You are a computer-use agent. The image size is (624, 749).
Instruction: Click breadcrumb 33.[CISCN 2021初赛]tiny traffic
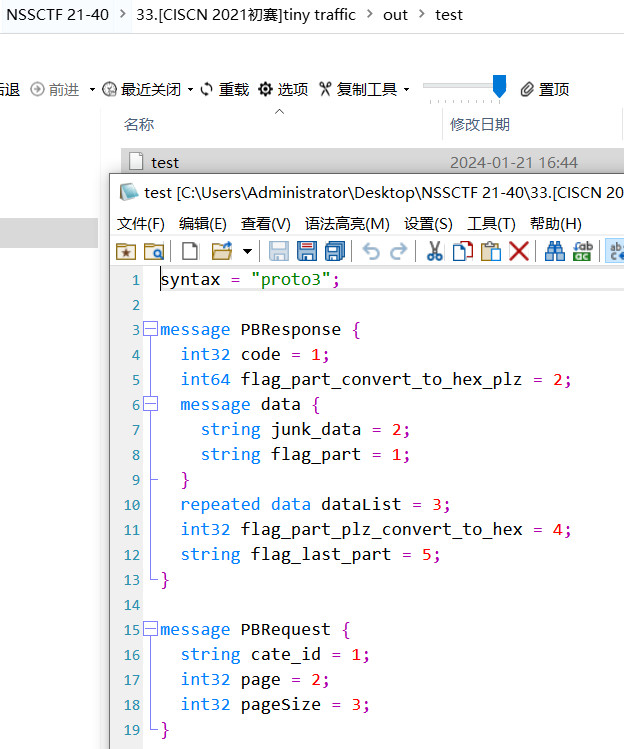click(246, 15)
